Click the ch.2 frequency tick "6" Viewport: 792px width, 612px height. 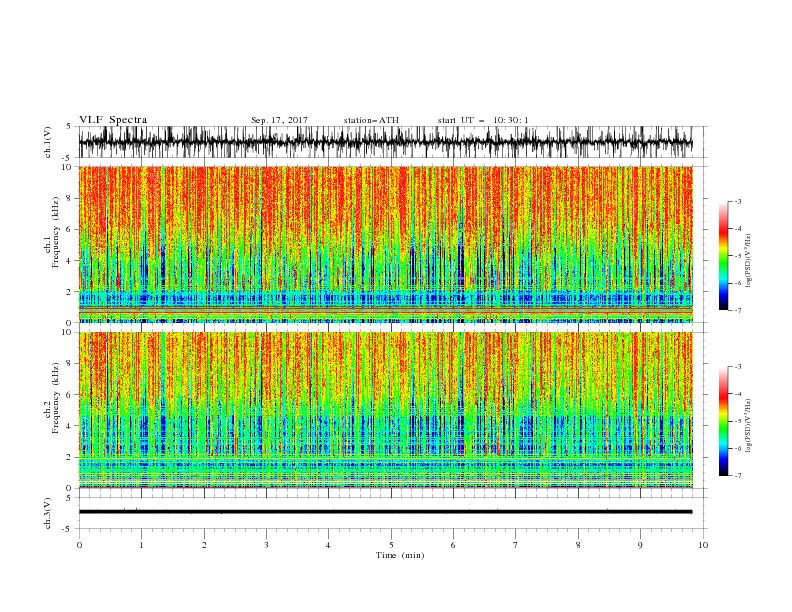pos(70,395)
